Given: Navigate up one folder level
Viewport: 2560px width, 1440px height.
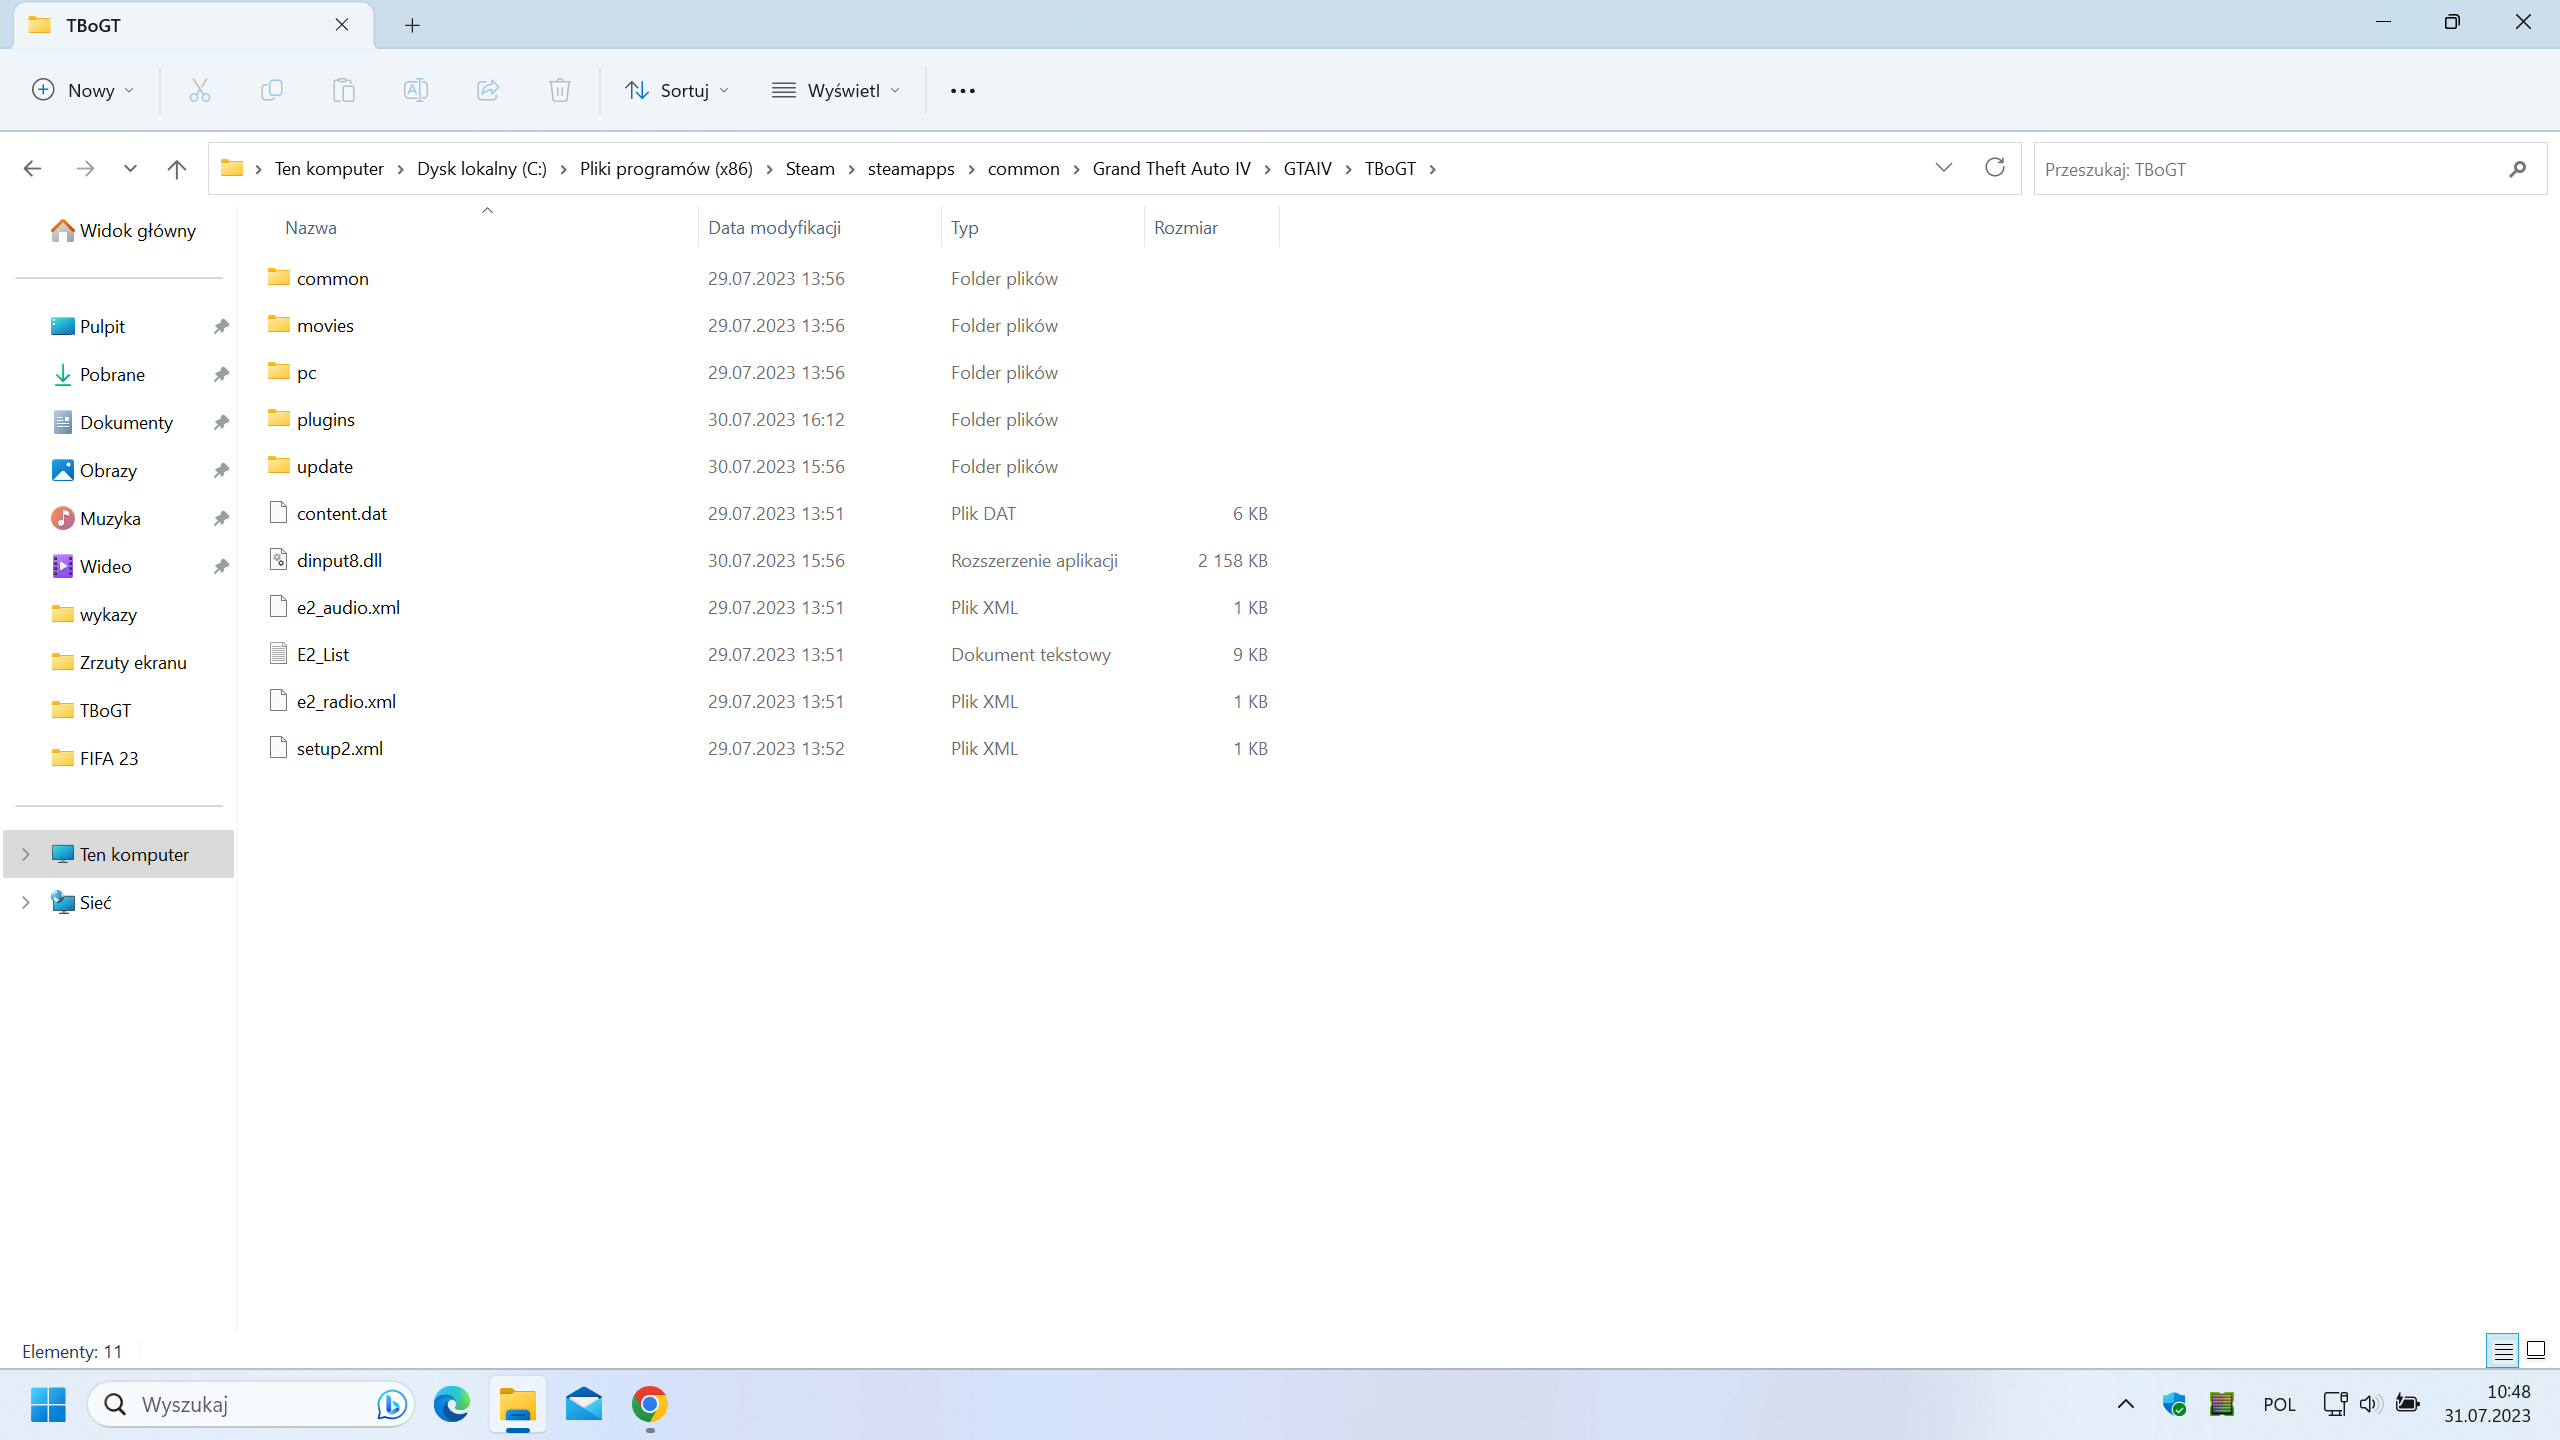Looking at the screenshot, I should click(176, 168).
